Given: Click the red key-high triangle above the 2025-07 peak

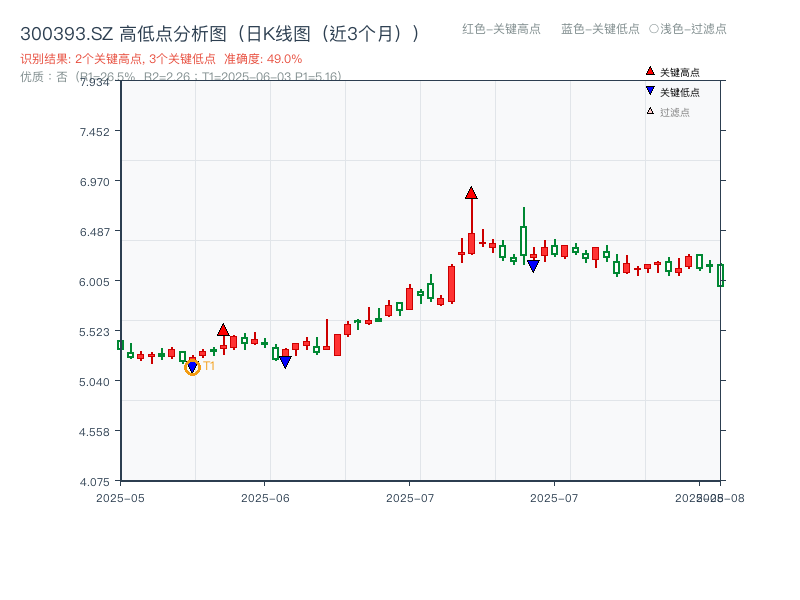Looking at the screenshot, I should 470,193.
